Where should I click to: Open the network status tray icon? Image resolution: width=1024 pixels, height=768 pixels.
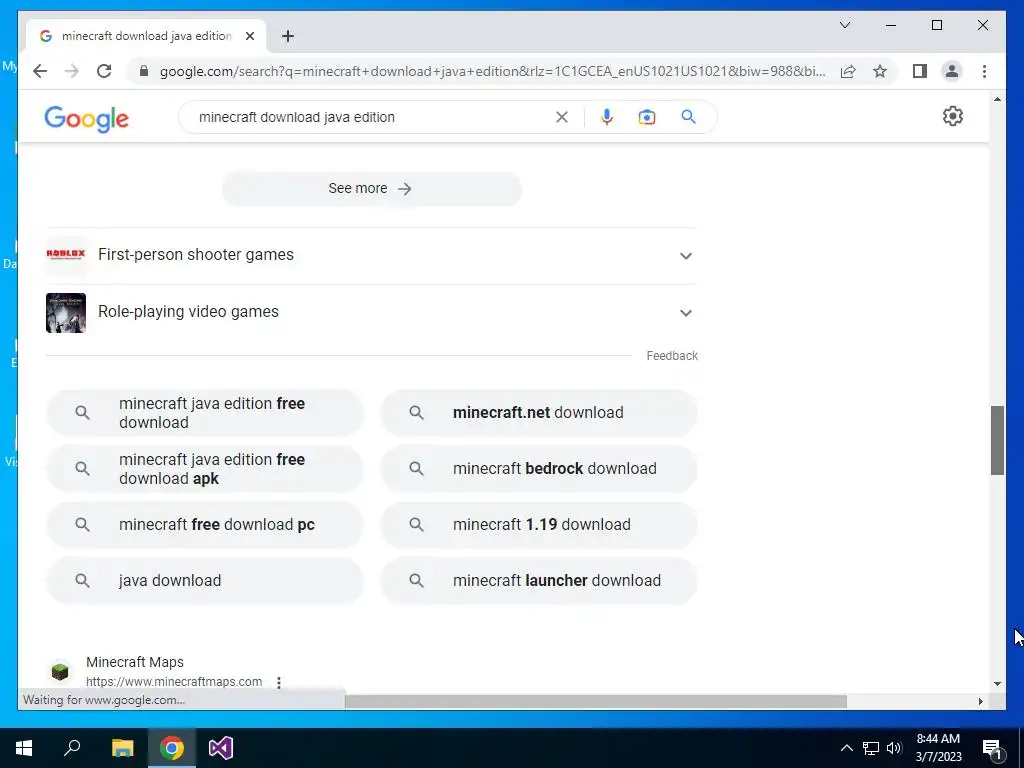(871, 748)
